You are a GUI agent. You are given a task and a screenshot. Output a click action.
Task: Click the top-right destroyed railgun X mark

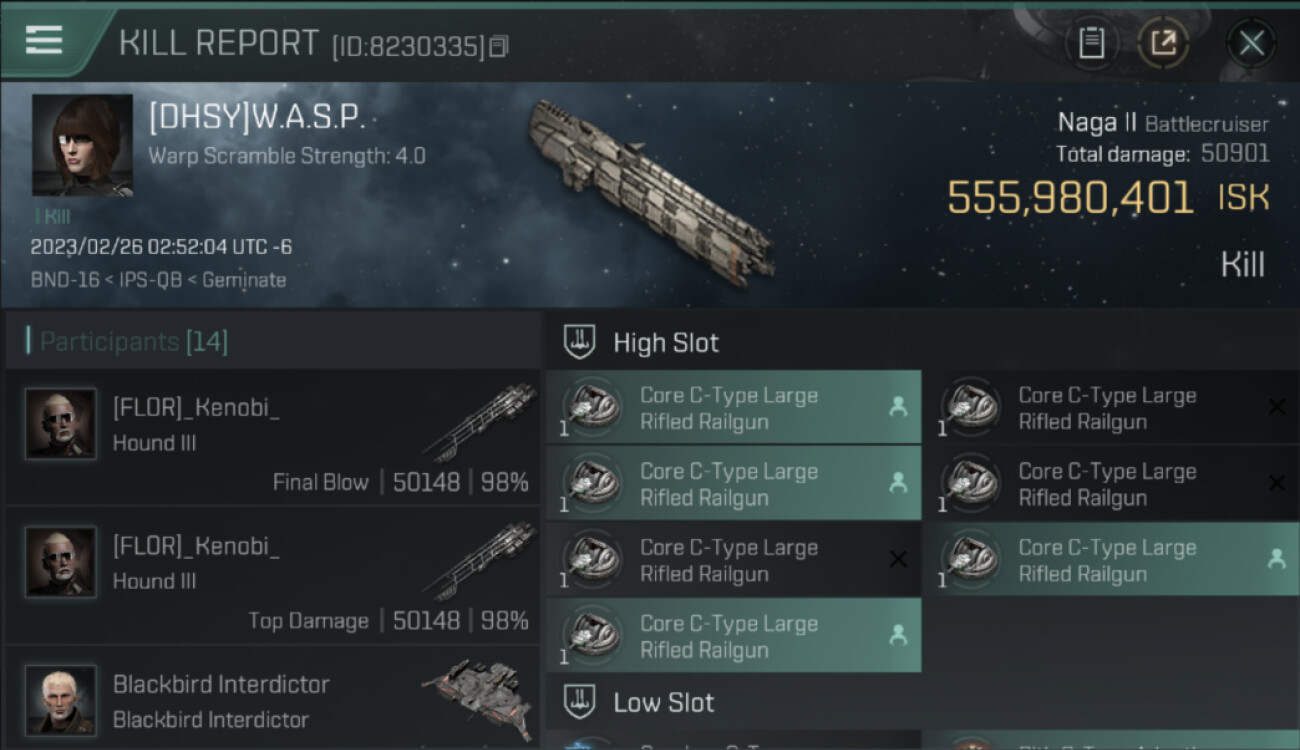[1276, 407]
